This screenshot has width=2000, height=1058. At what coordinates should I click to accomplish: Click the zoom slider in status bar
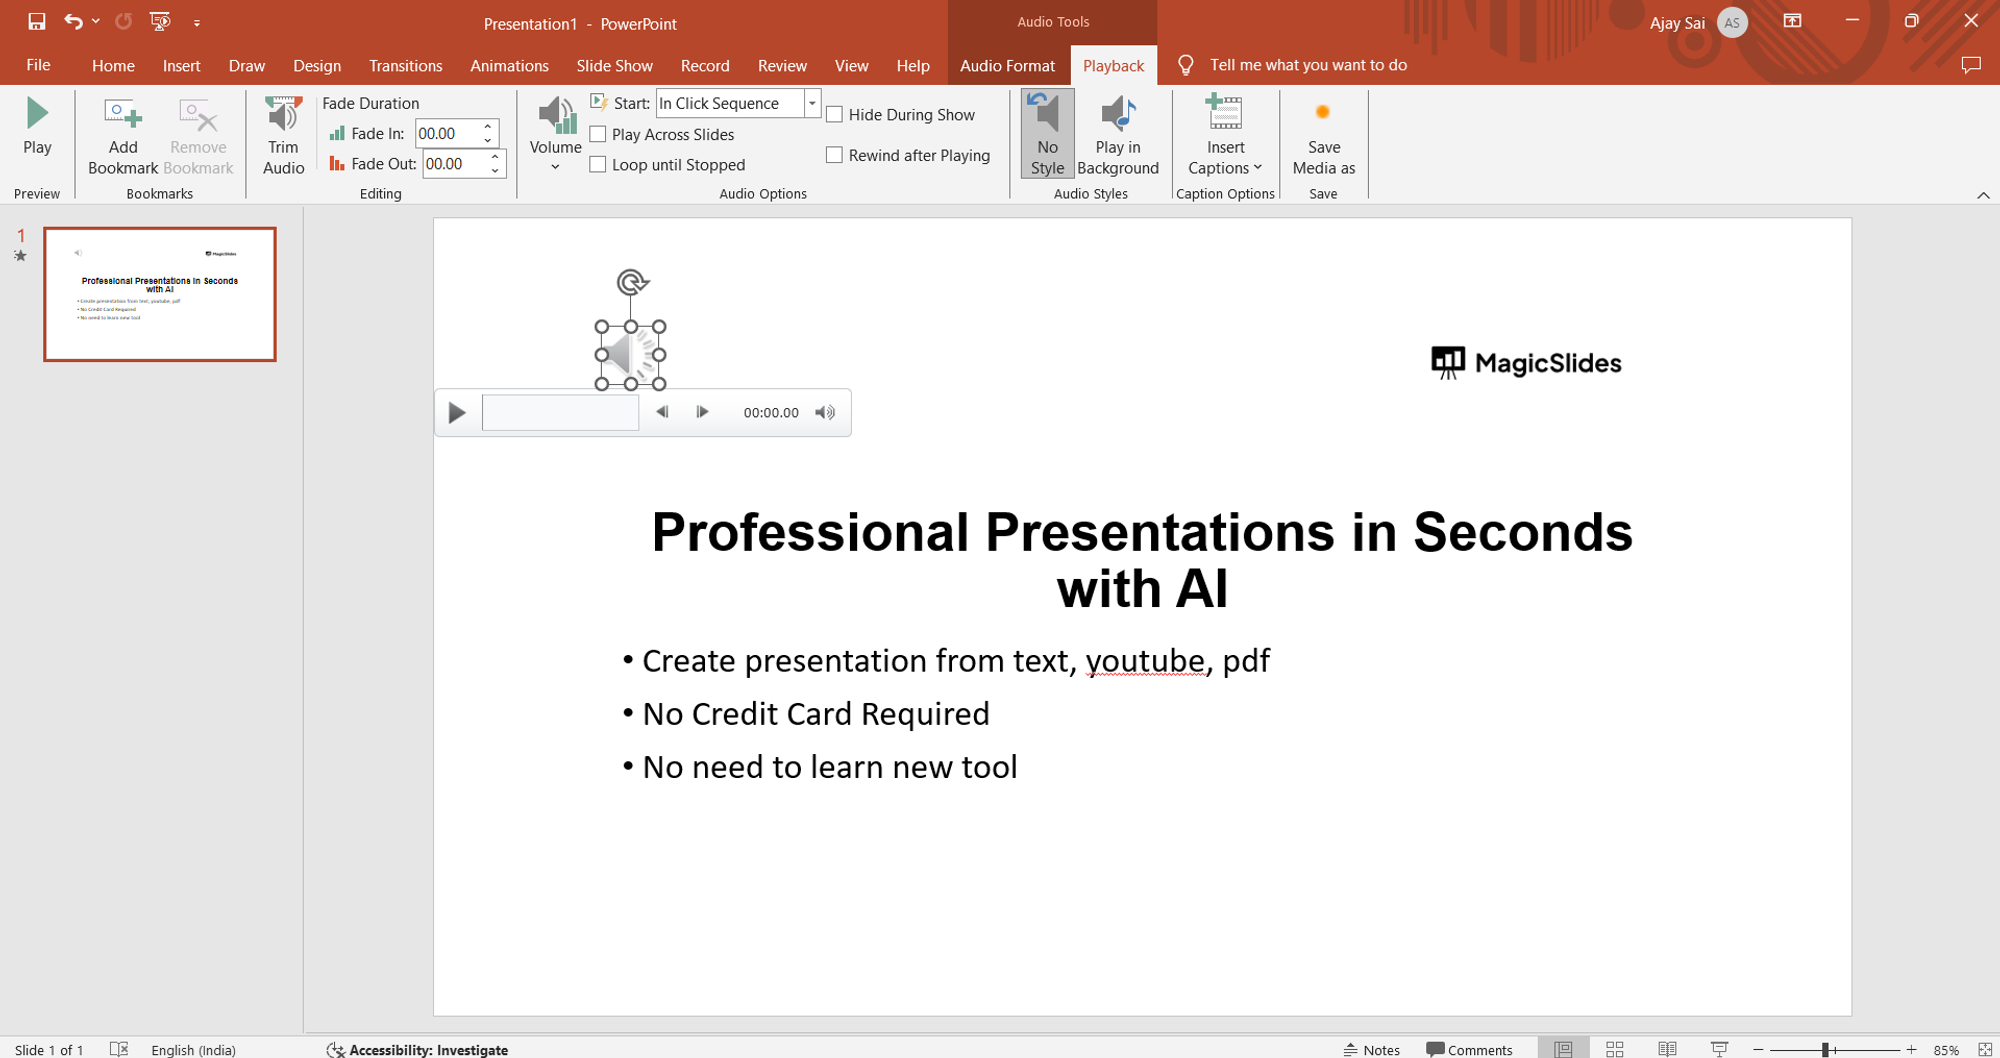(x=1834, y=1049)
